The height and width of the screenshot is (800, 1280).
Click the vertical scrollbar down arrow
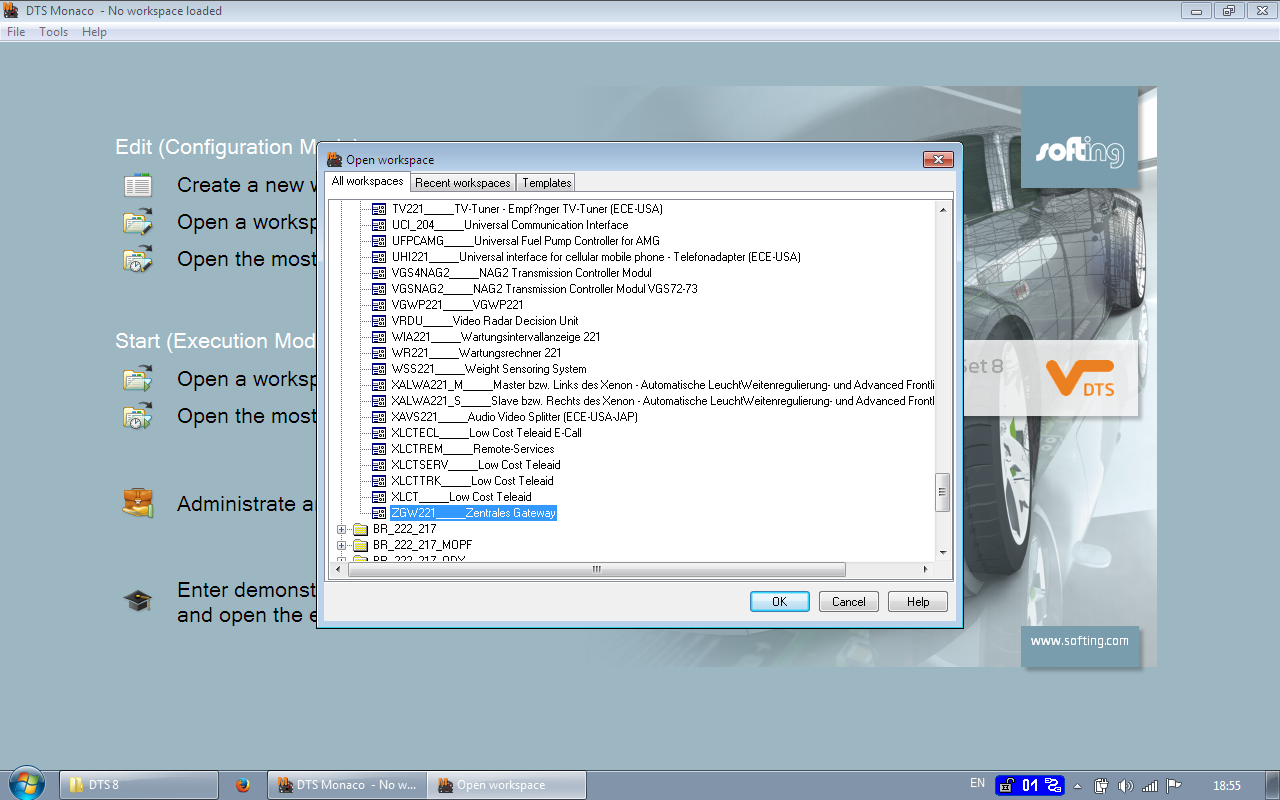tap(942, 553)
